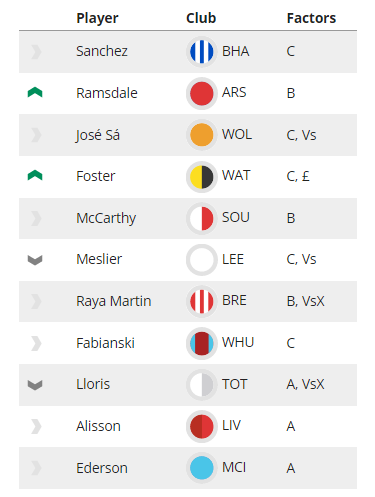Click the chevron beside Sanchez
Screen dimensions: 375x497
(x=36, y=52)
